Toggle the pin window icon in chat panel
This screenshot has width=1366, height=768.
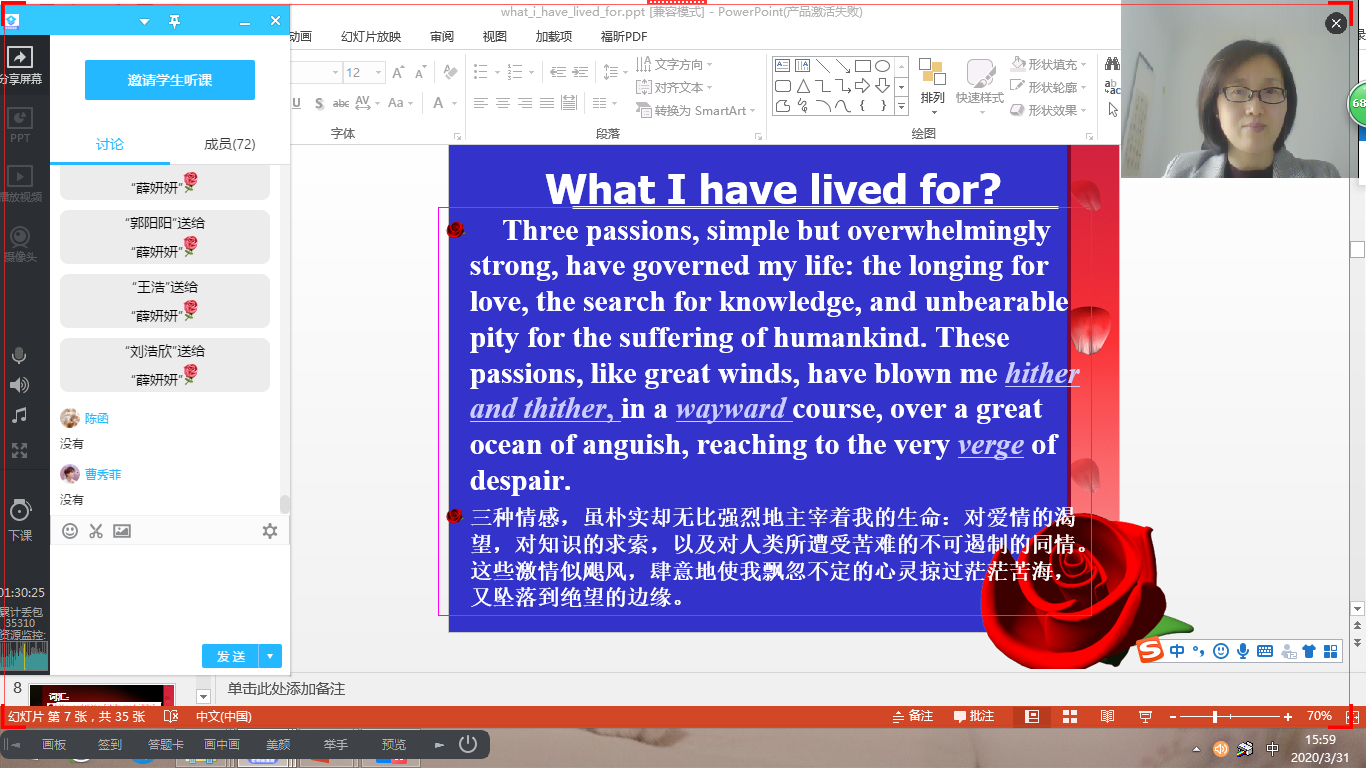pos(174,21)
